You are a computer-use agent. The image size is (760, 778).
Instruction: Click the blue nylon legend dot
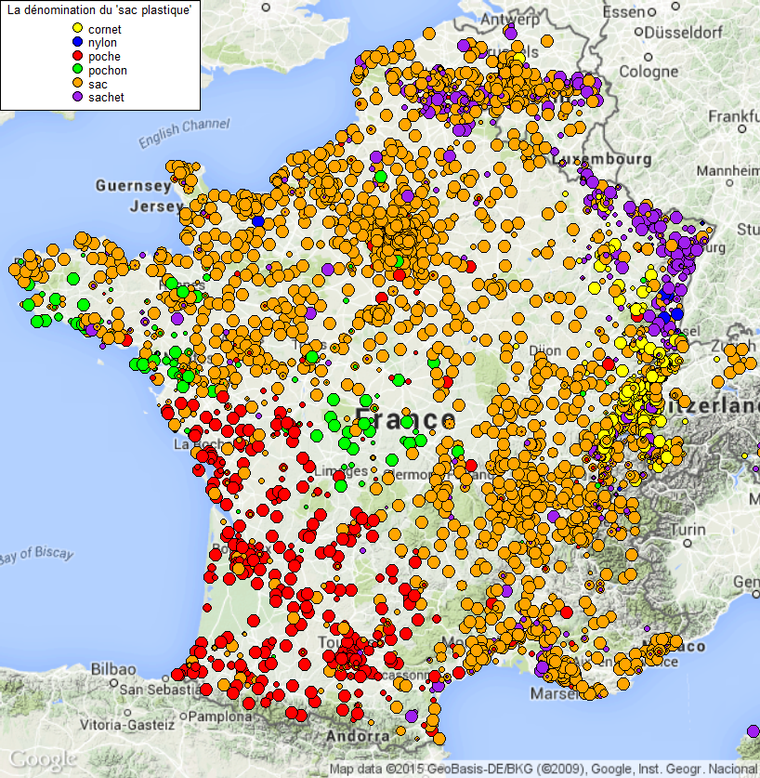coord(76,43)
